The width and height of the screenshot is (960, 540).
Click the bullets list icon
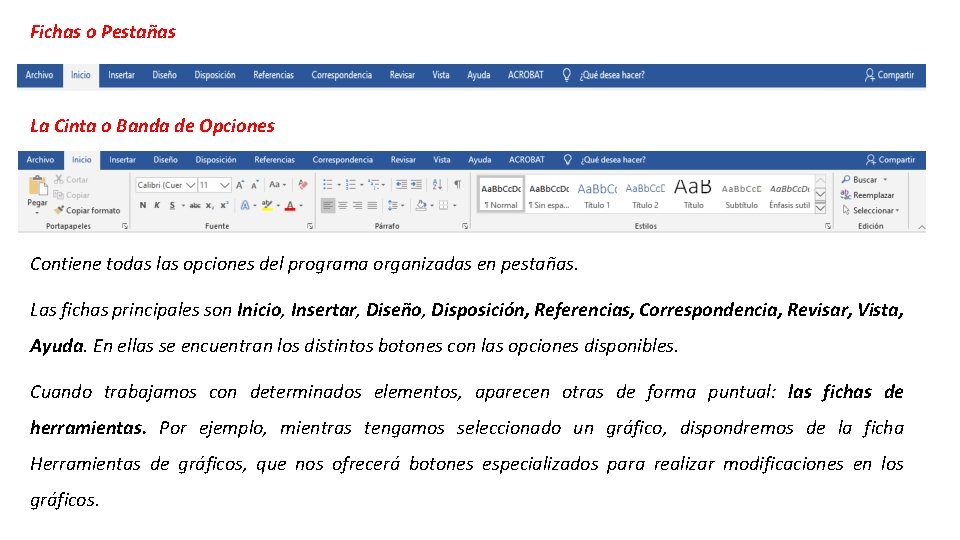(328, 184)
